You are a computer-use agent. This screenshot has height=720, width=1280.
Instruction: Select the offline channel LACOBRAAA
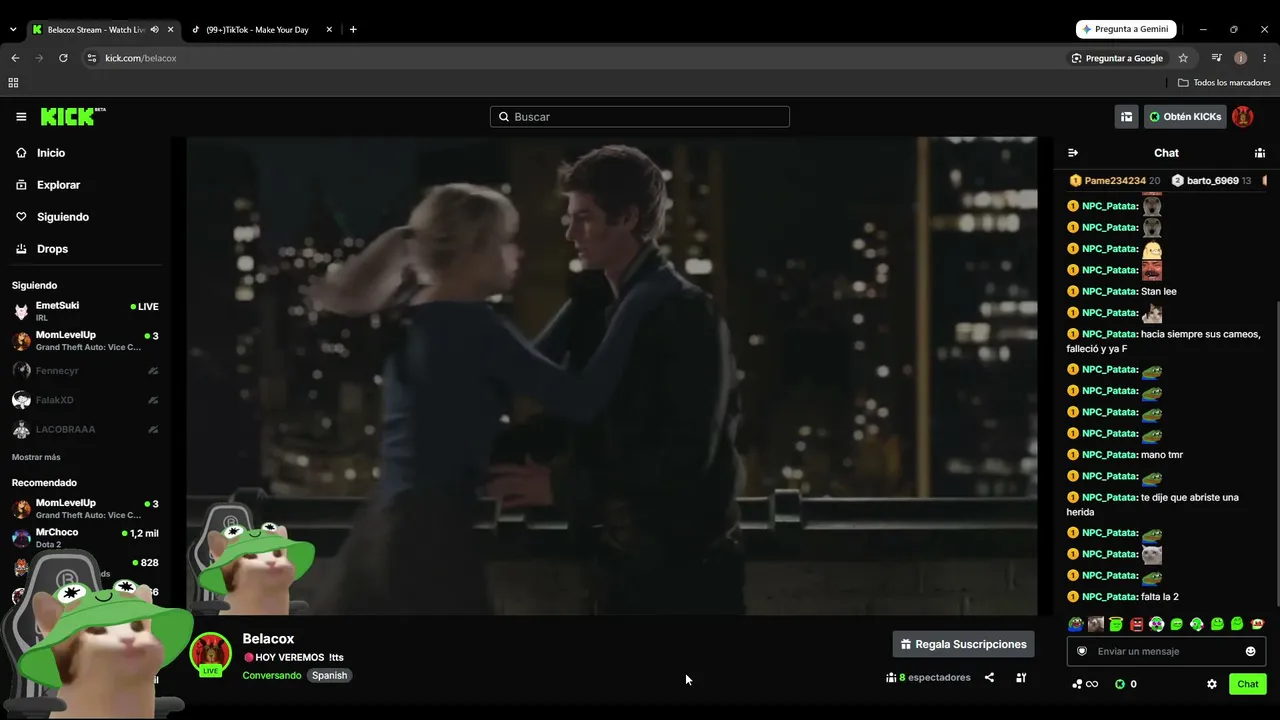[85, 430]
